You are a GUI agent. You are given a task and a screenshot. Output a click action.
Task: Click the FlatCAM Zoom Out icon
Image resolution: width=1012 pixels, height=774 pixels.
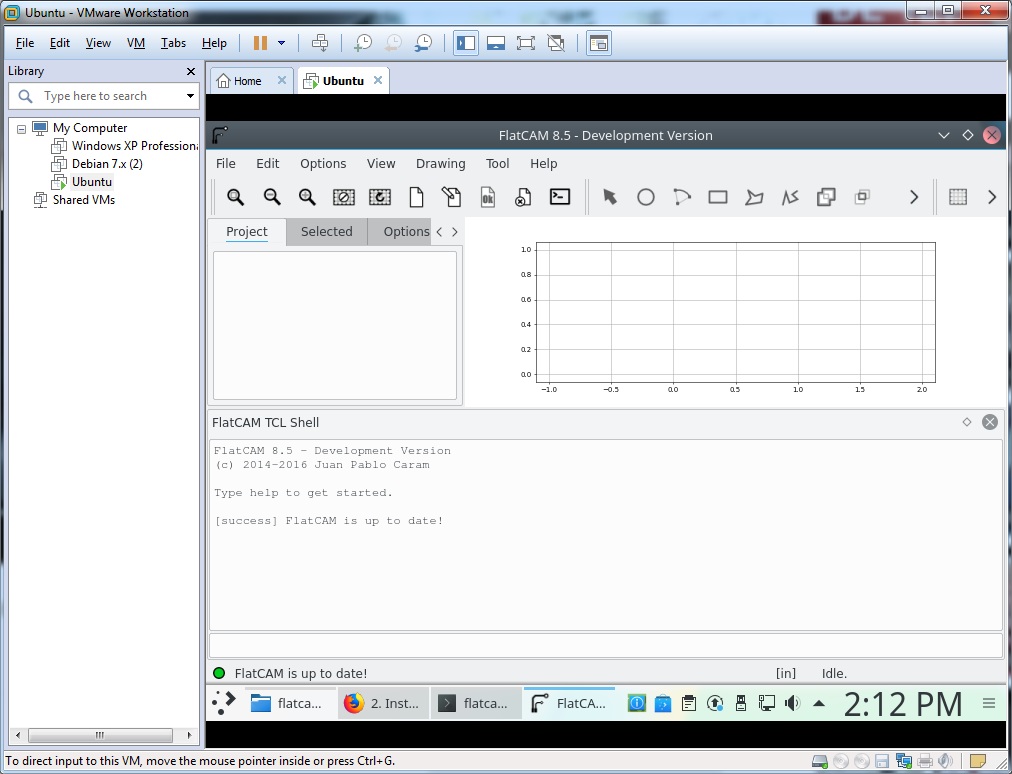(272, 197)
